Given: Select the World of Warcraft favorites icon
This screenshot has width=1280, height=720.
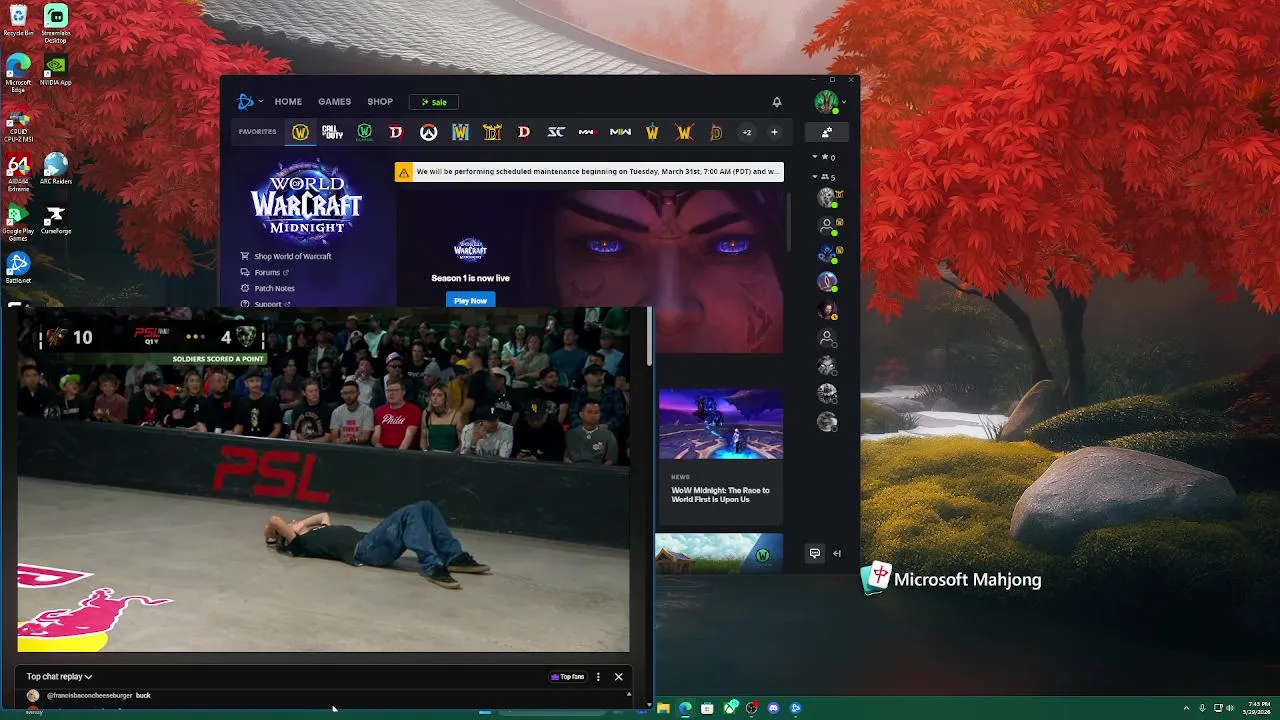Looking at the screenshot, I should click(300, 132).
